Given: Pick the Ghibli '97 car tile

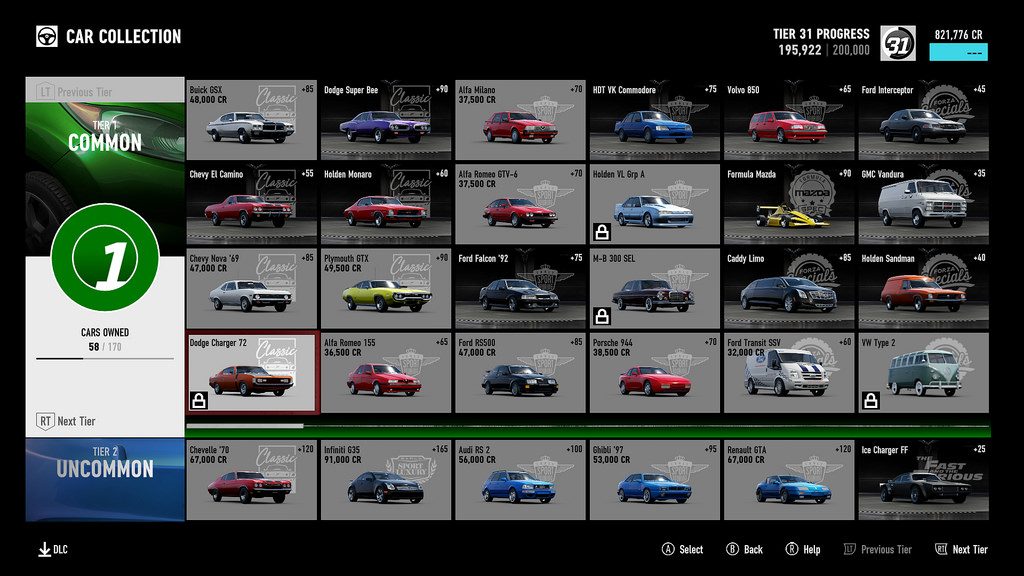Looking at the screenshot, I should coord(655,480).
